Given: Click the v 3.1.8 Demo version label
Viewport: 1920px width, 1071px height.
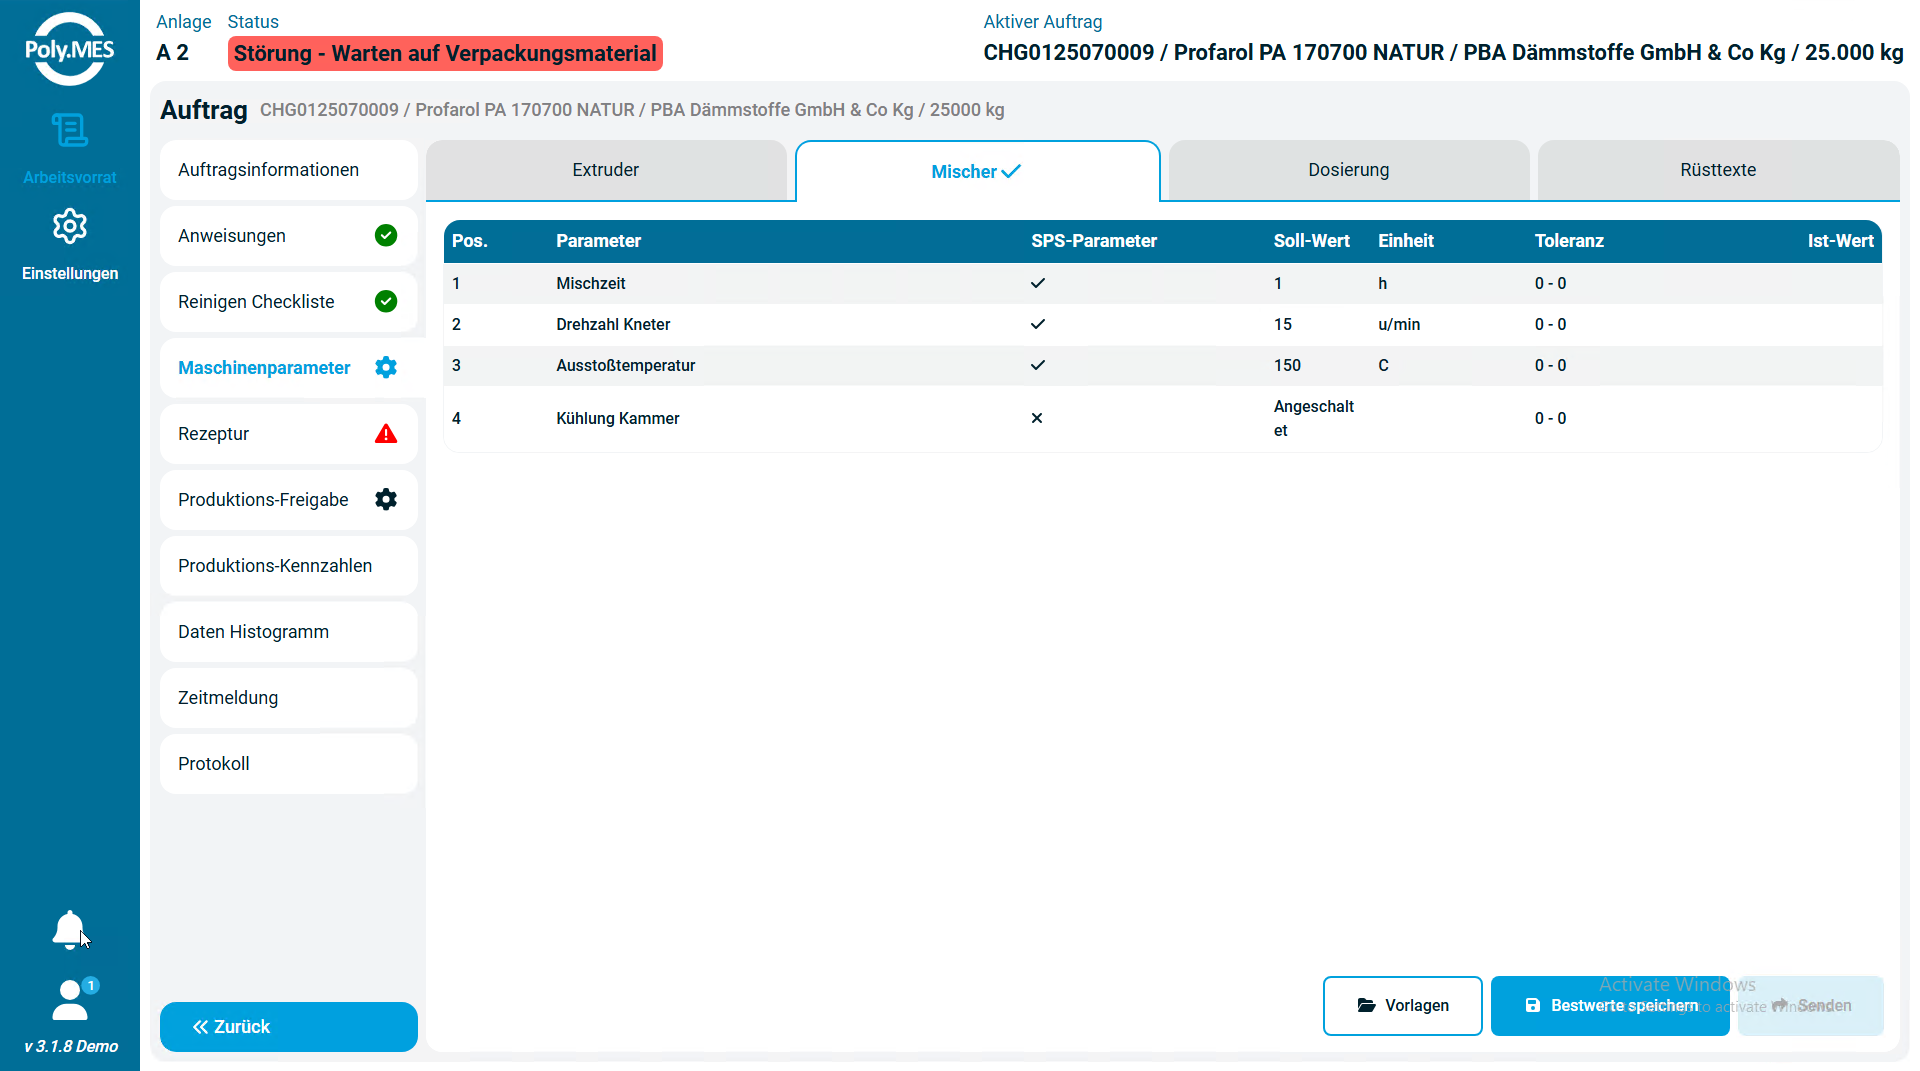Looking at the screenshot, I should tap(71, 1047).
